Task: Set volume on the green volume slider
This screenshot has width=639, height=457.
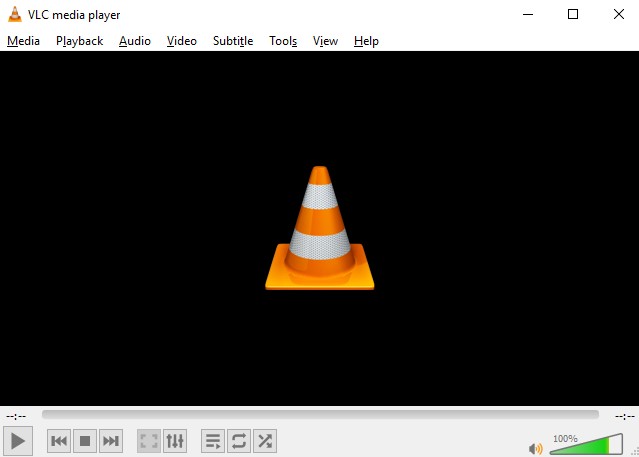Action: [586, 444]
